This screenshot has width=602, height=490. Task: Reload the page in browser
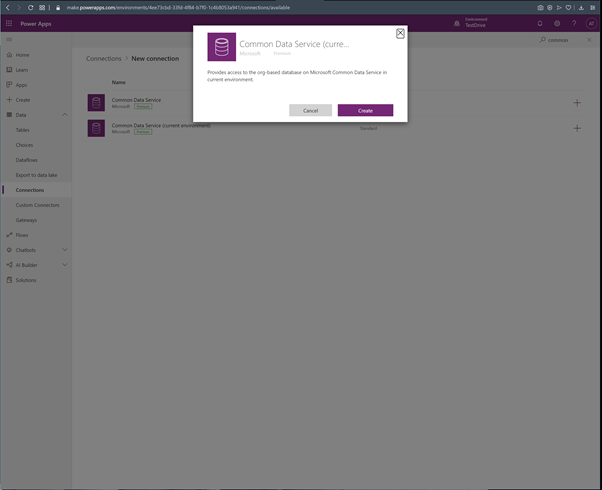(30, 7)
